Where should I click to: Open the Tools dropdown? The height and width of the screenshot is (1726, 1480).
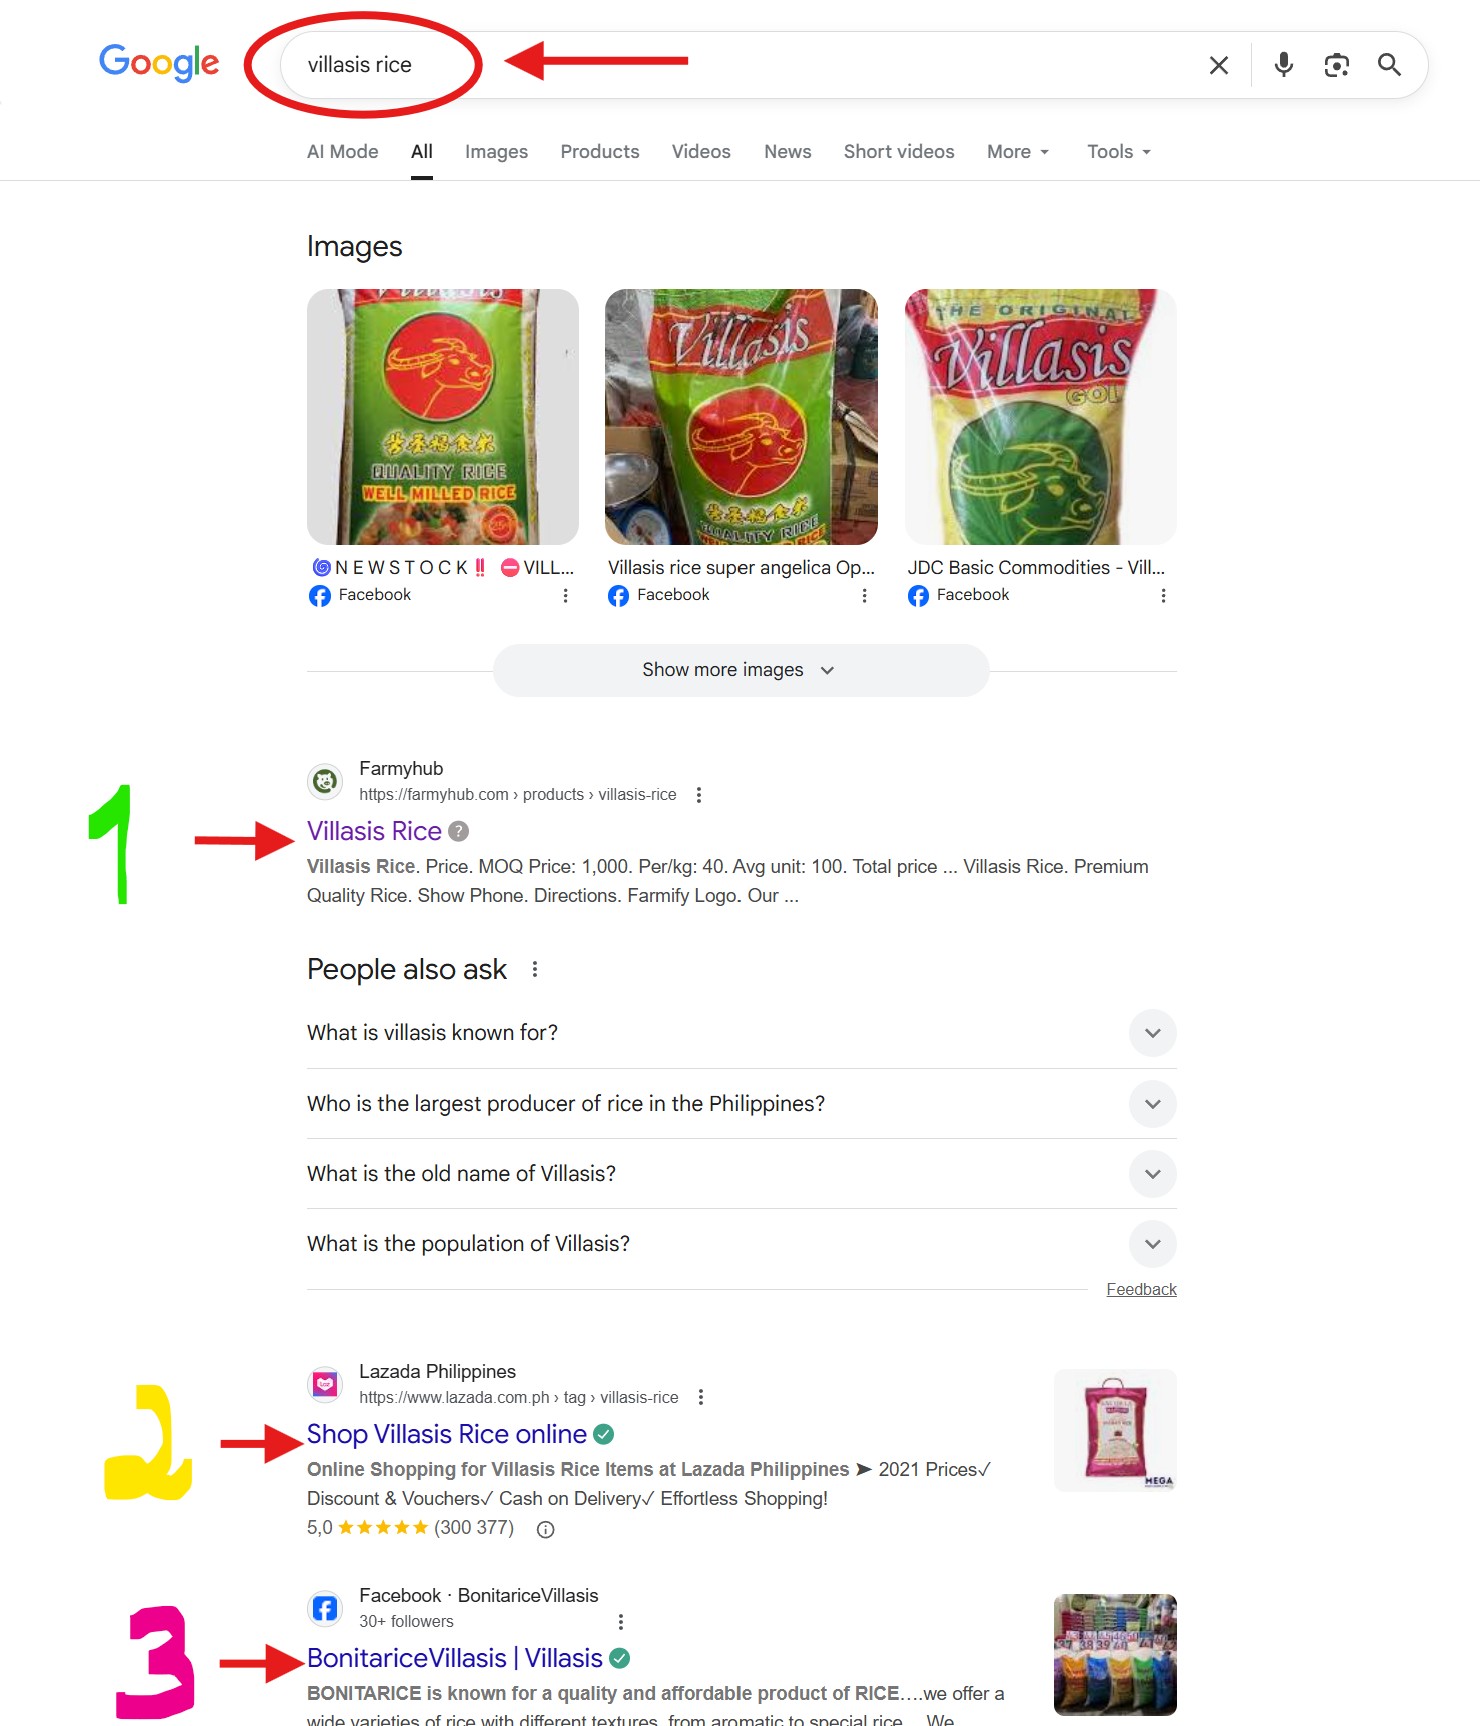[1119, 152]
